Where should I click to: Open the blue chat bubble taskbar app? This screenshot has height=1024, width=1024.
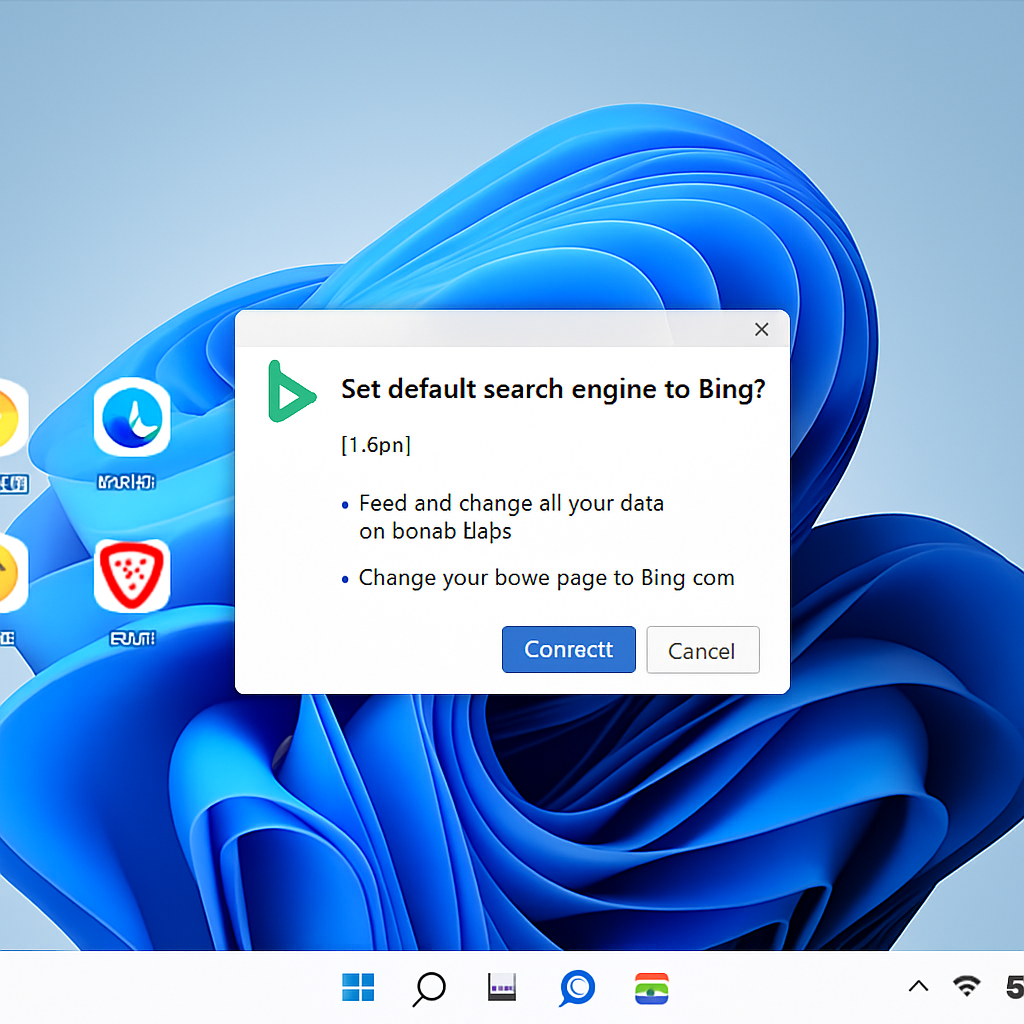pyautogui.click(x=577, y=987)
